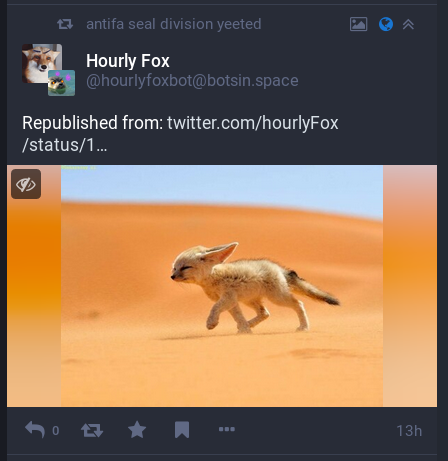Image resolution: width=448 pixels, height=461 pixels.
Task: Click the 13h timestamp link
Action: (x=409, y=431)
